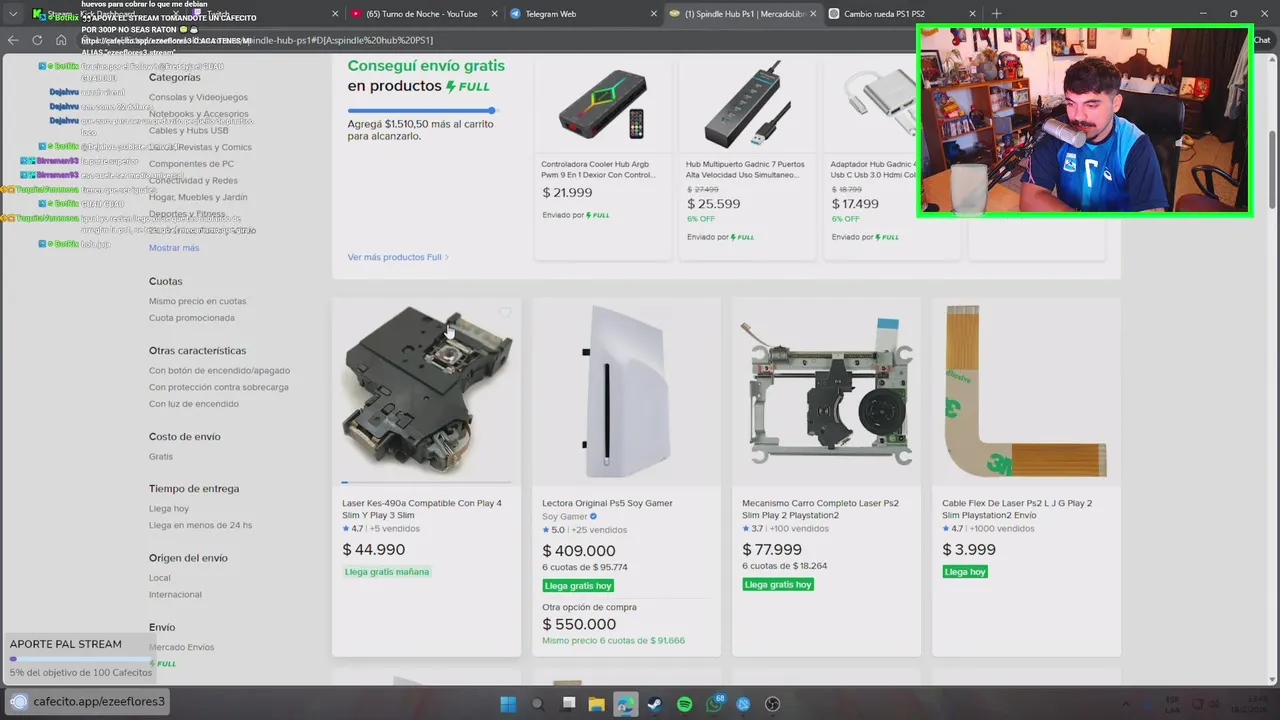Open Lectora Original Ps5 Soy Gamer title
This screenshot has height=720, width=1280.
(607, 503)
